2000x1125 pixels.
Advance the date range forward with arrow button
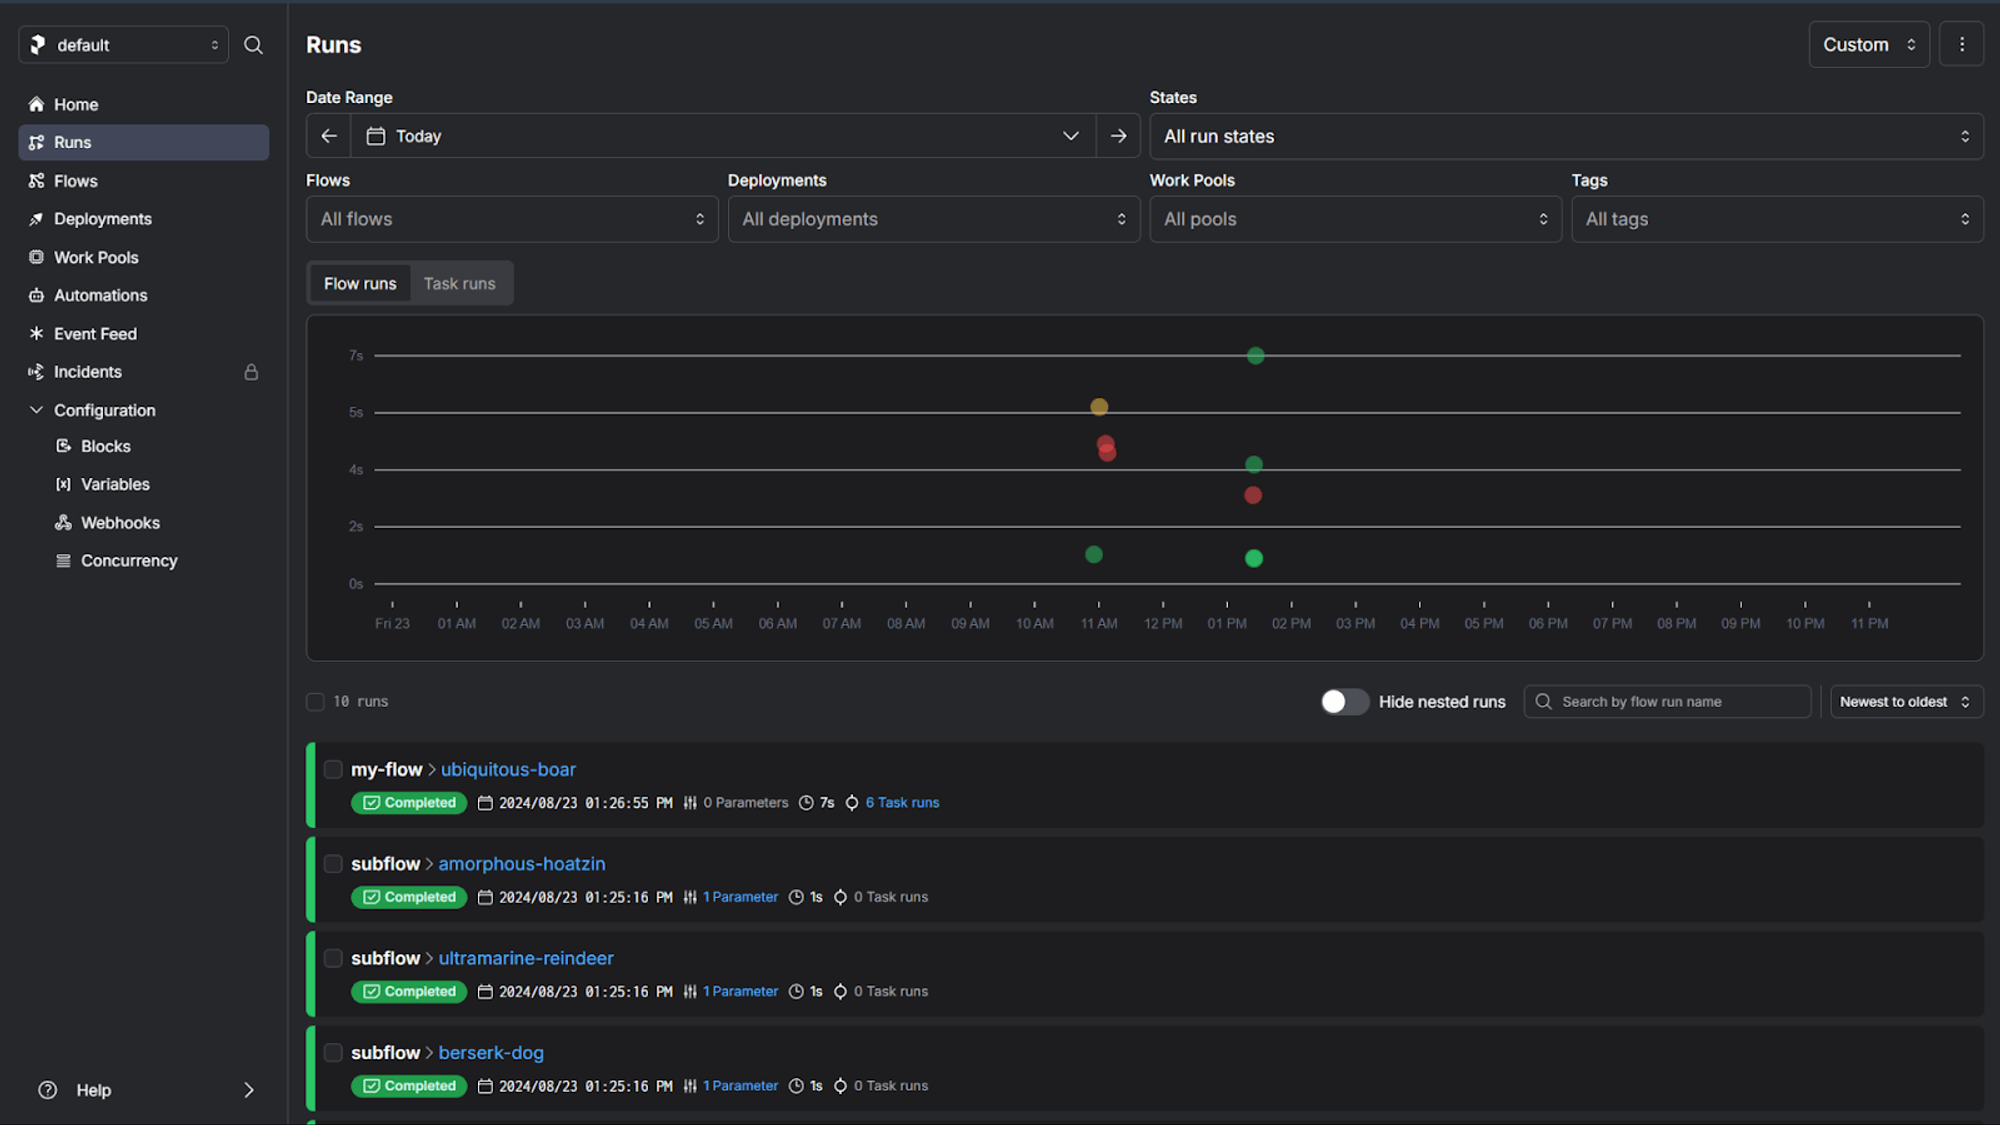point(1119,135)
